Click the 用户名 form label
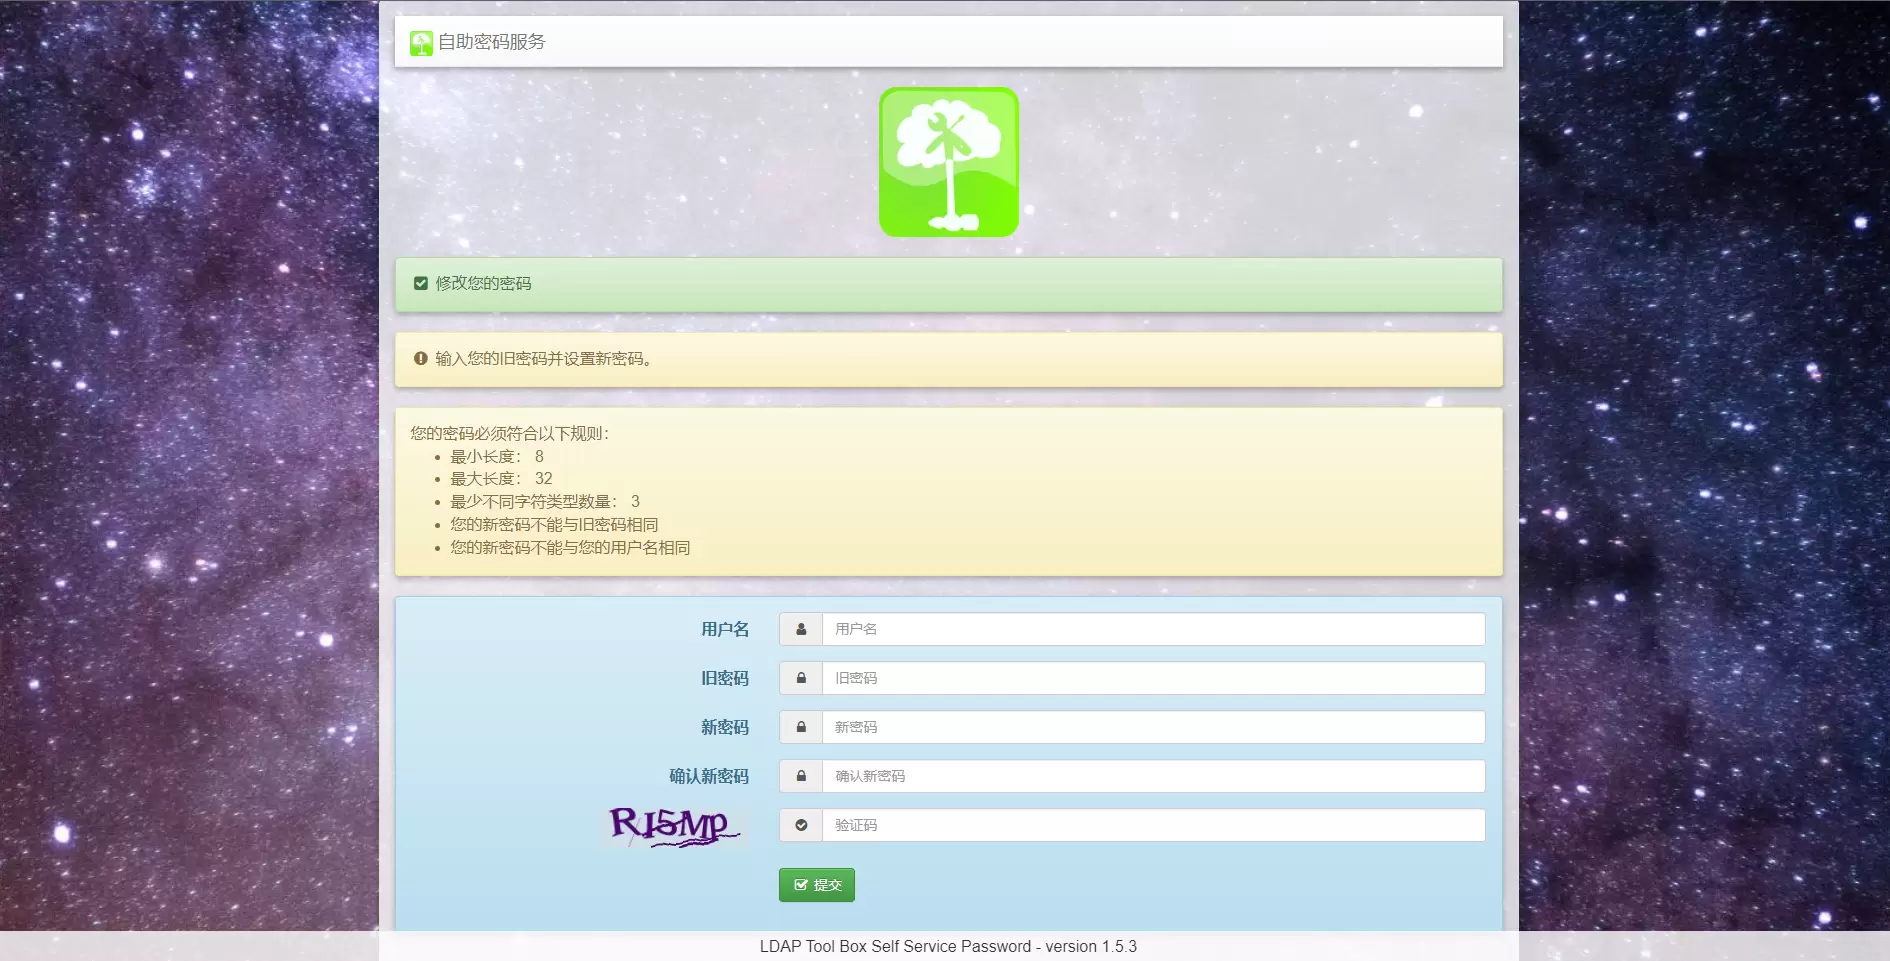The height and width of the screenshot is (961, 1890). point(724,630)
